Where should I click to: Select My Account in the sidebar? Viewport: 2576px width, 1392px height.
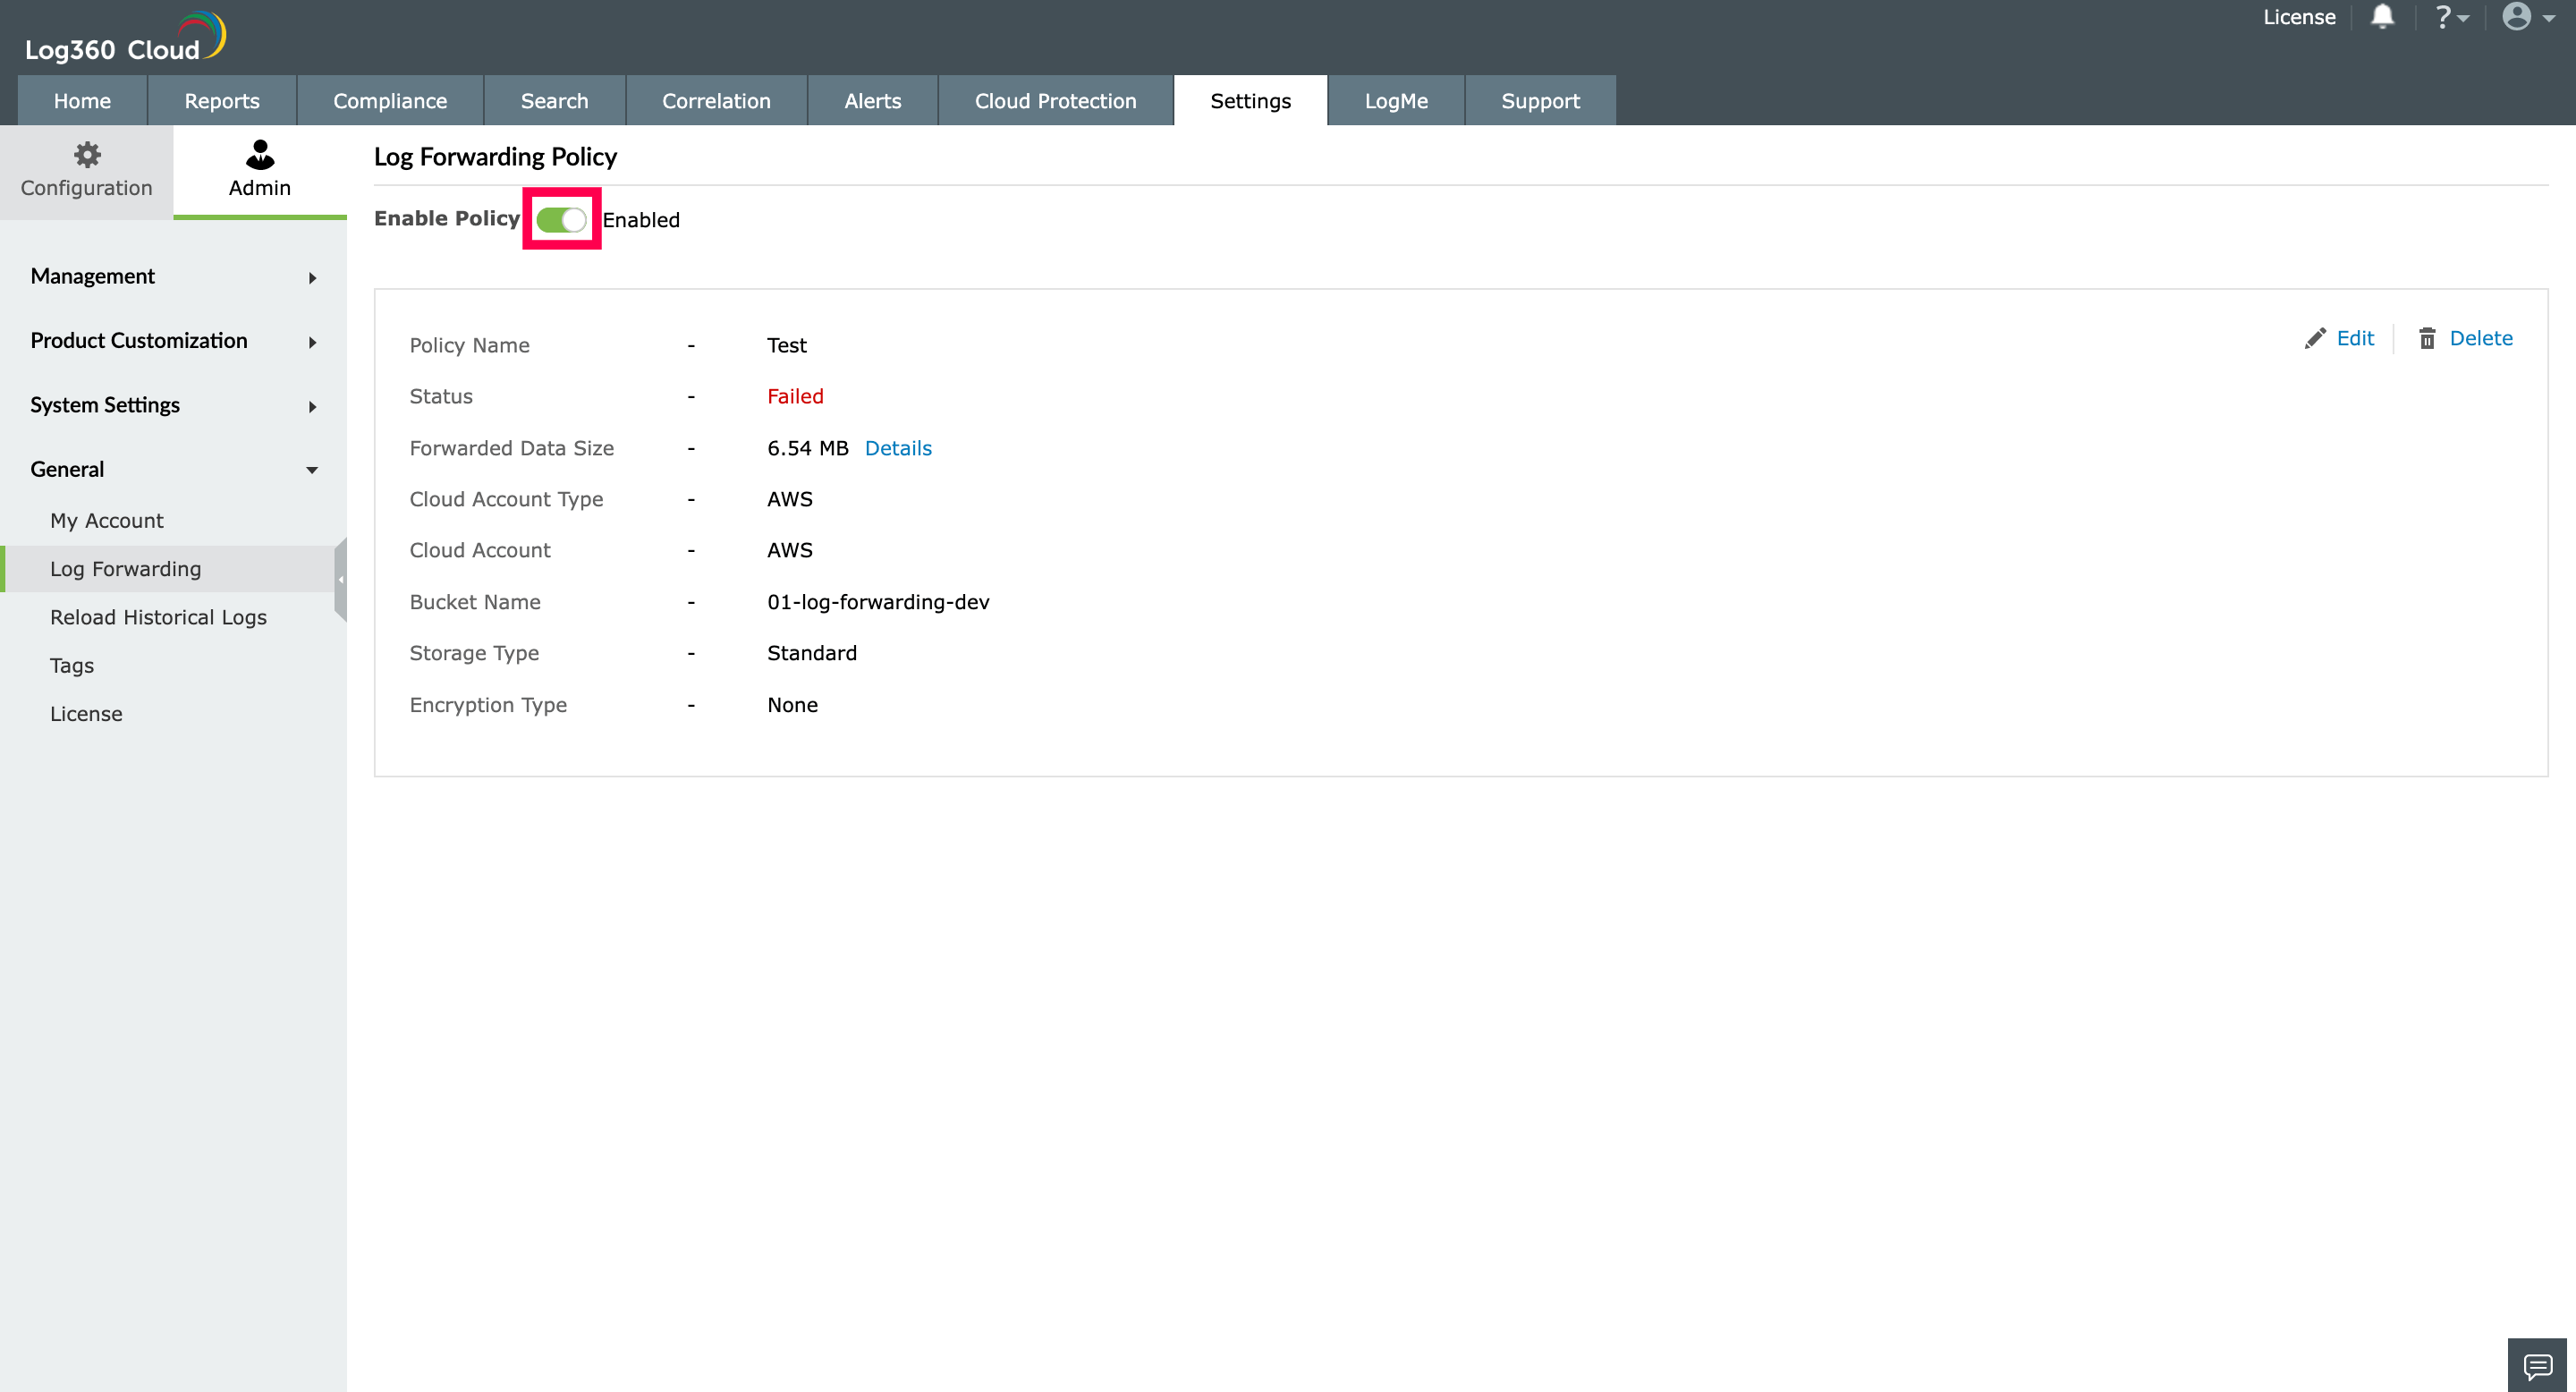tap(106, 520)
